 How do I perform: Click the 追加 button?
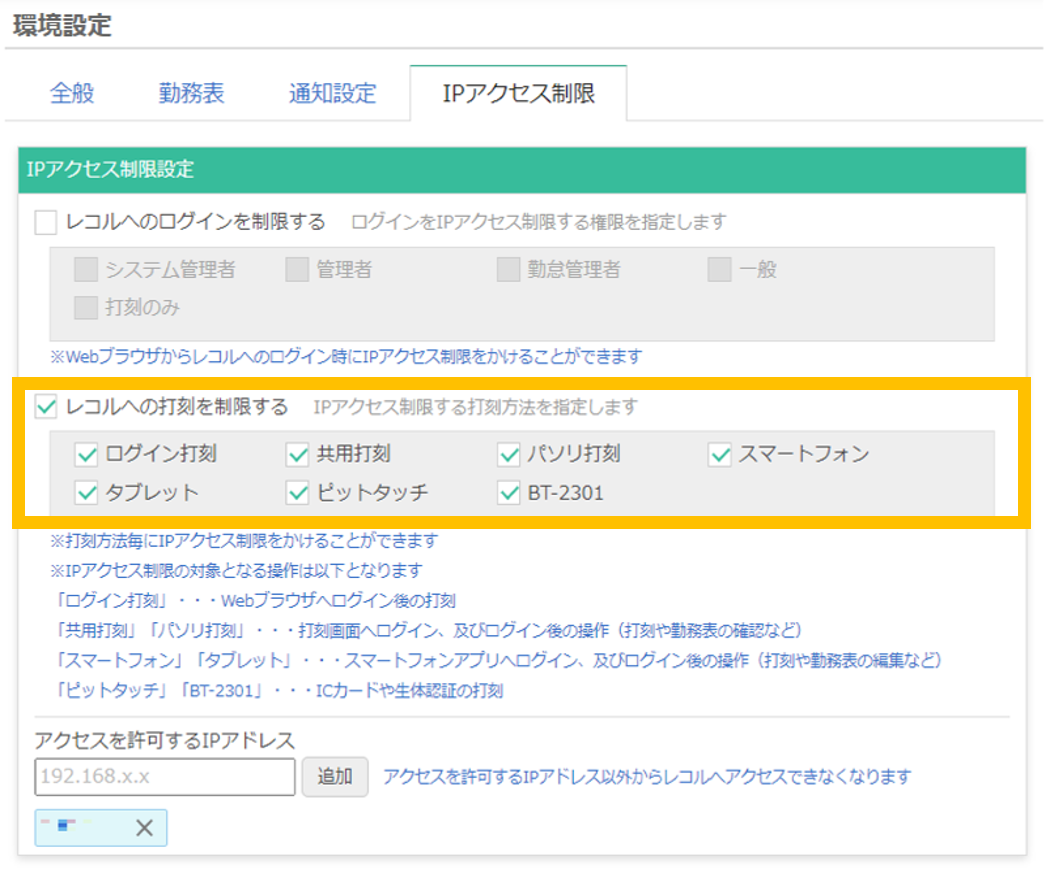[335, 778]
